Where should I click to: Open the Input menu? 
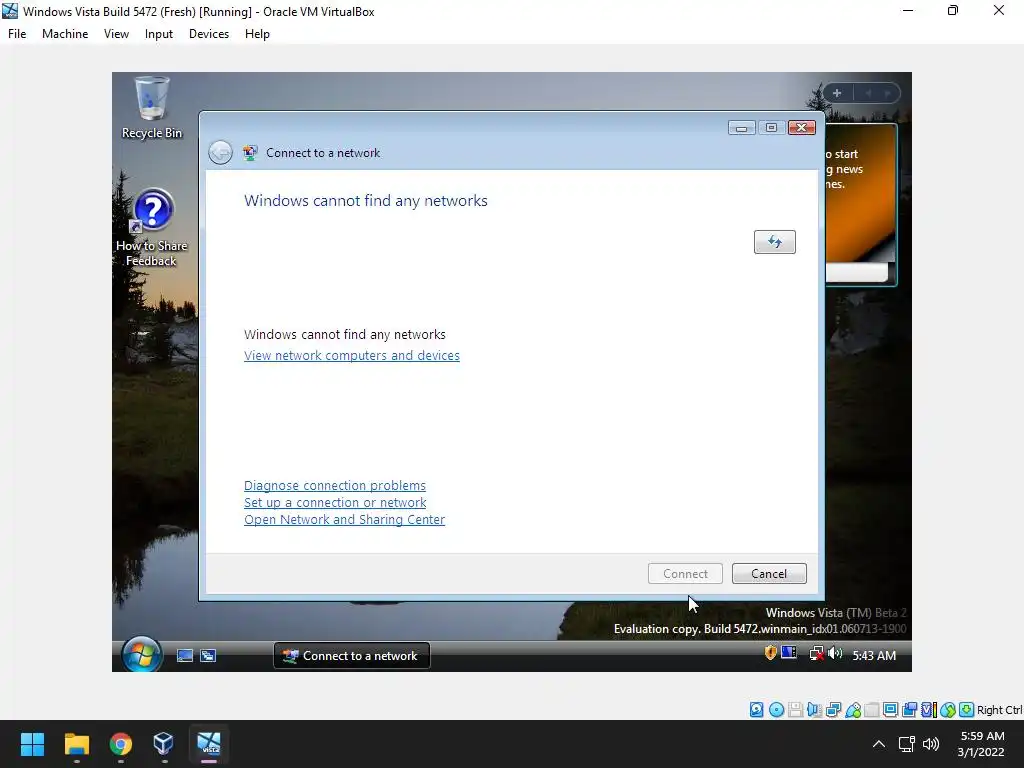(x=159, y=34)
